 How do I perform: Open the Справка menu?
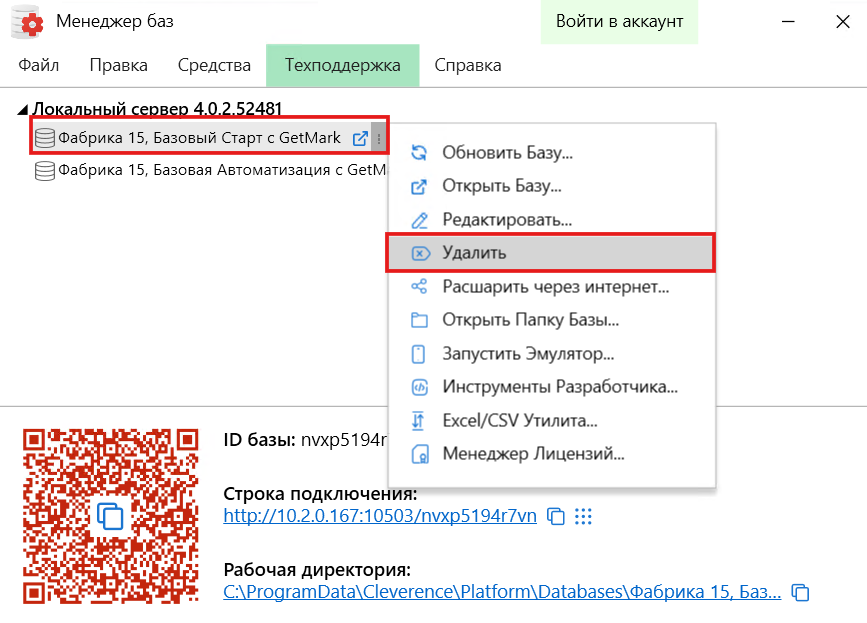pos(468,65)
